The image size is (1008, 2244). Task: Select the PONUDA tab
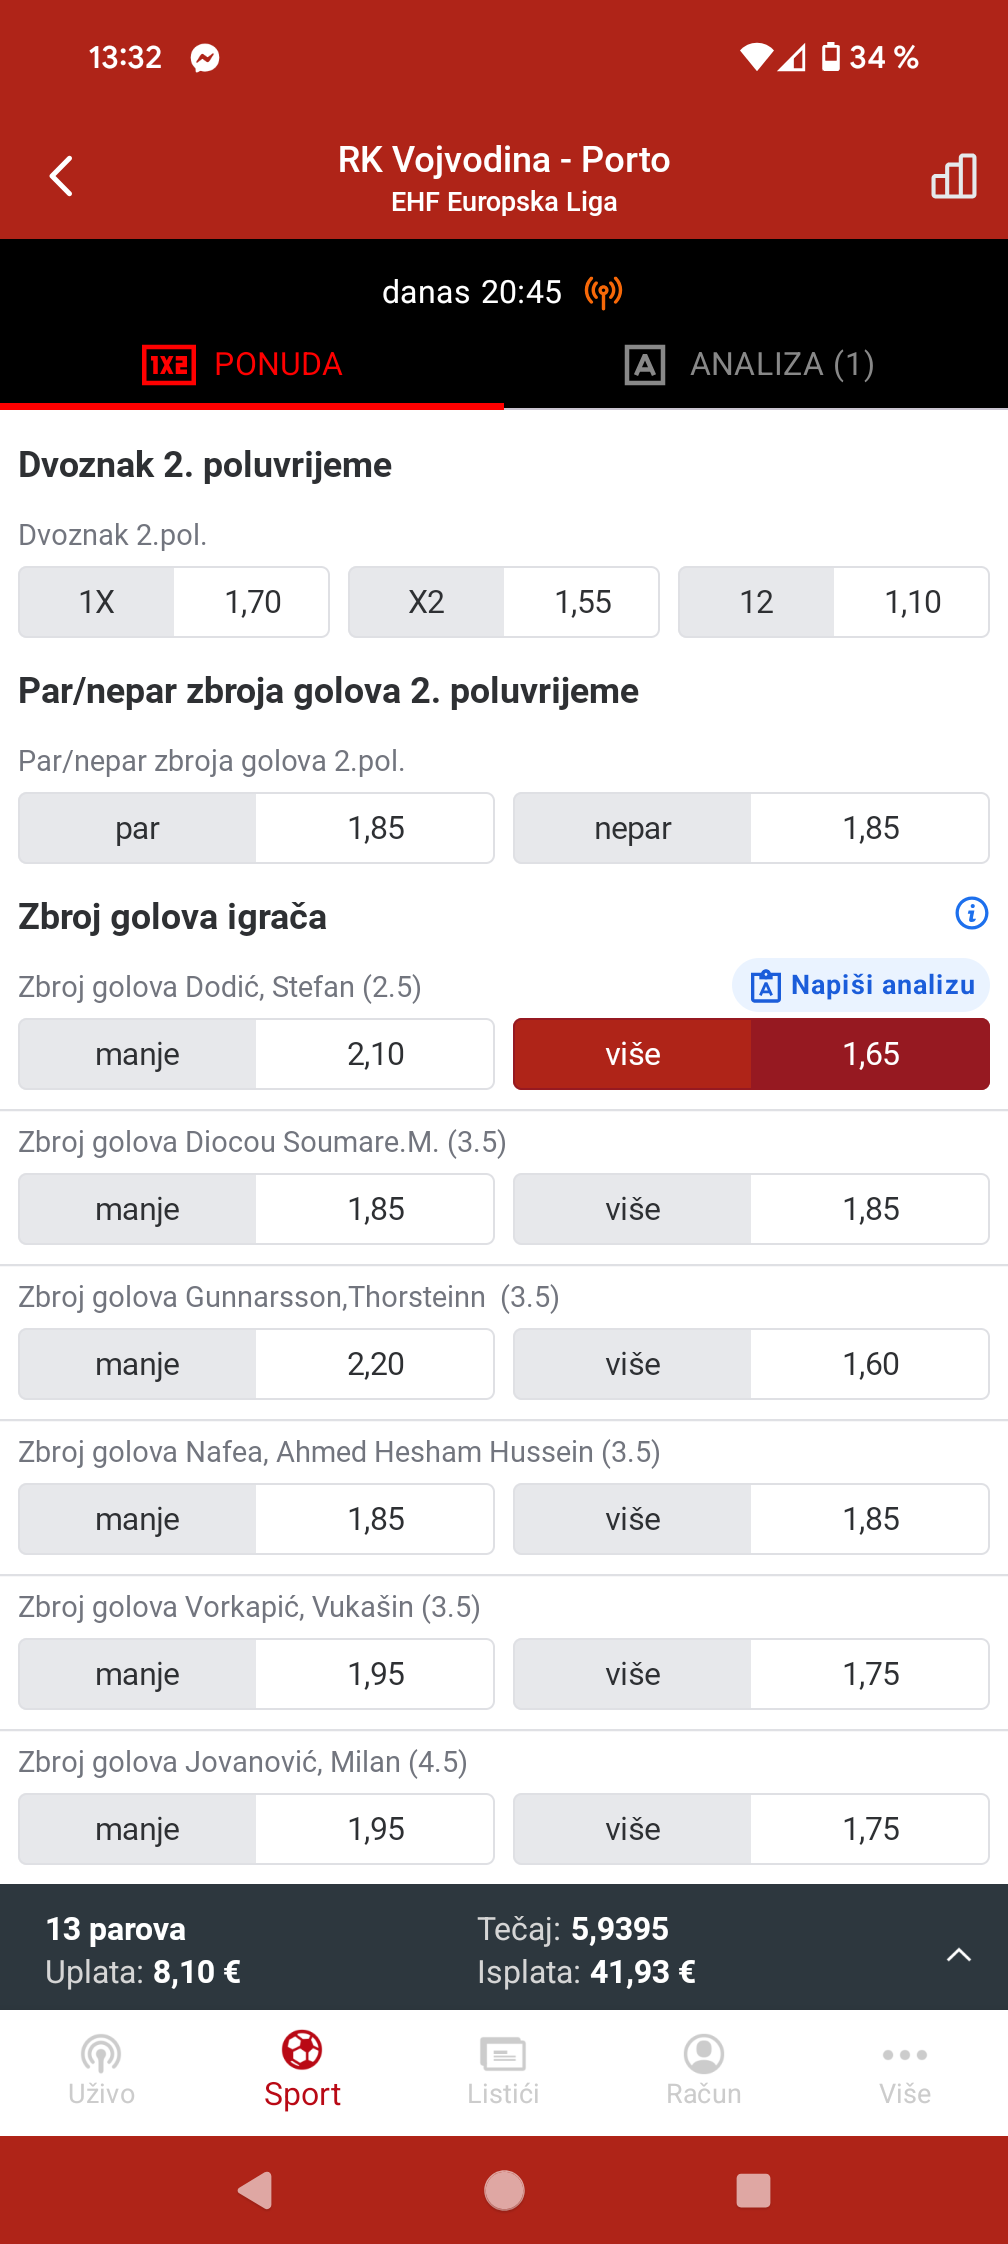coord(243,364)
